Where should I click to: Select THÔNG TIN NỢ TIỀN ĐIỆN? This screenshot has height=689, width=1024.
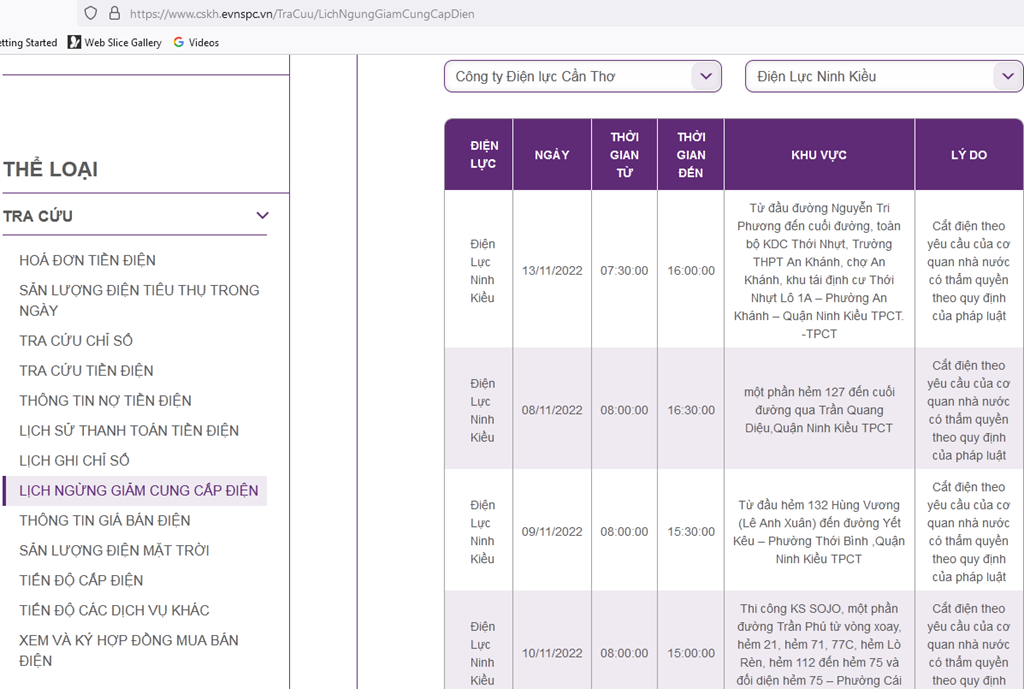(105, 400)
